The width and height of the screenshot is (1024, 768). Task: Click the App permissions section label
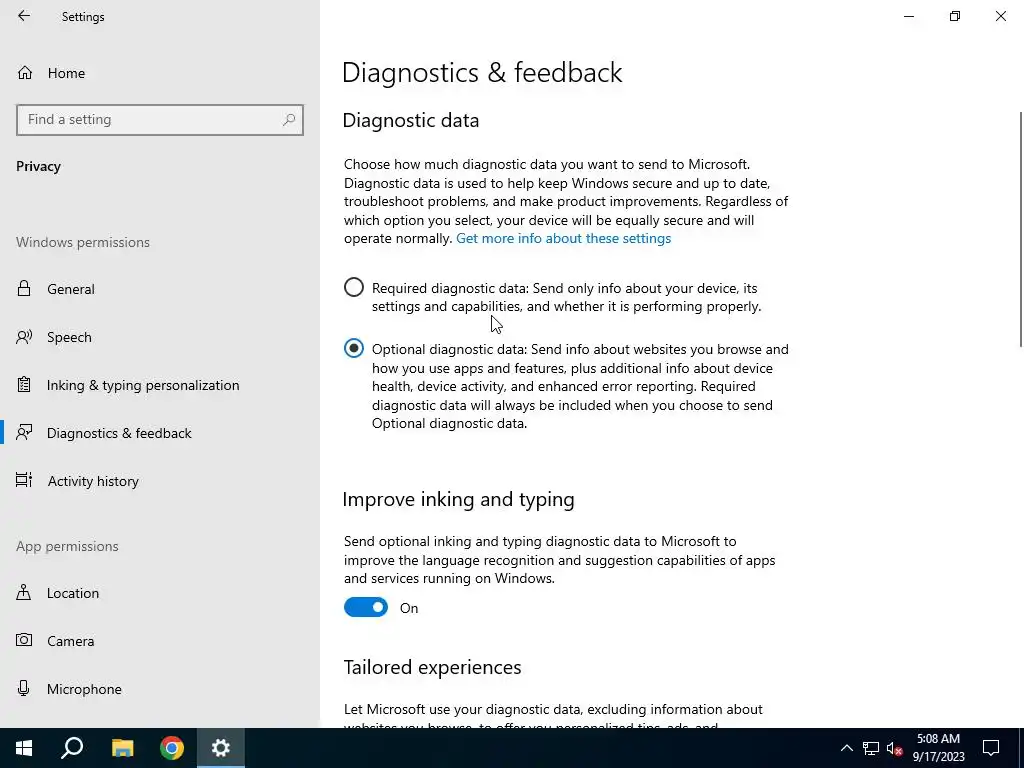point(67,546)
